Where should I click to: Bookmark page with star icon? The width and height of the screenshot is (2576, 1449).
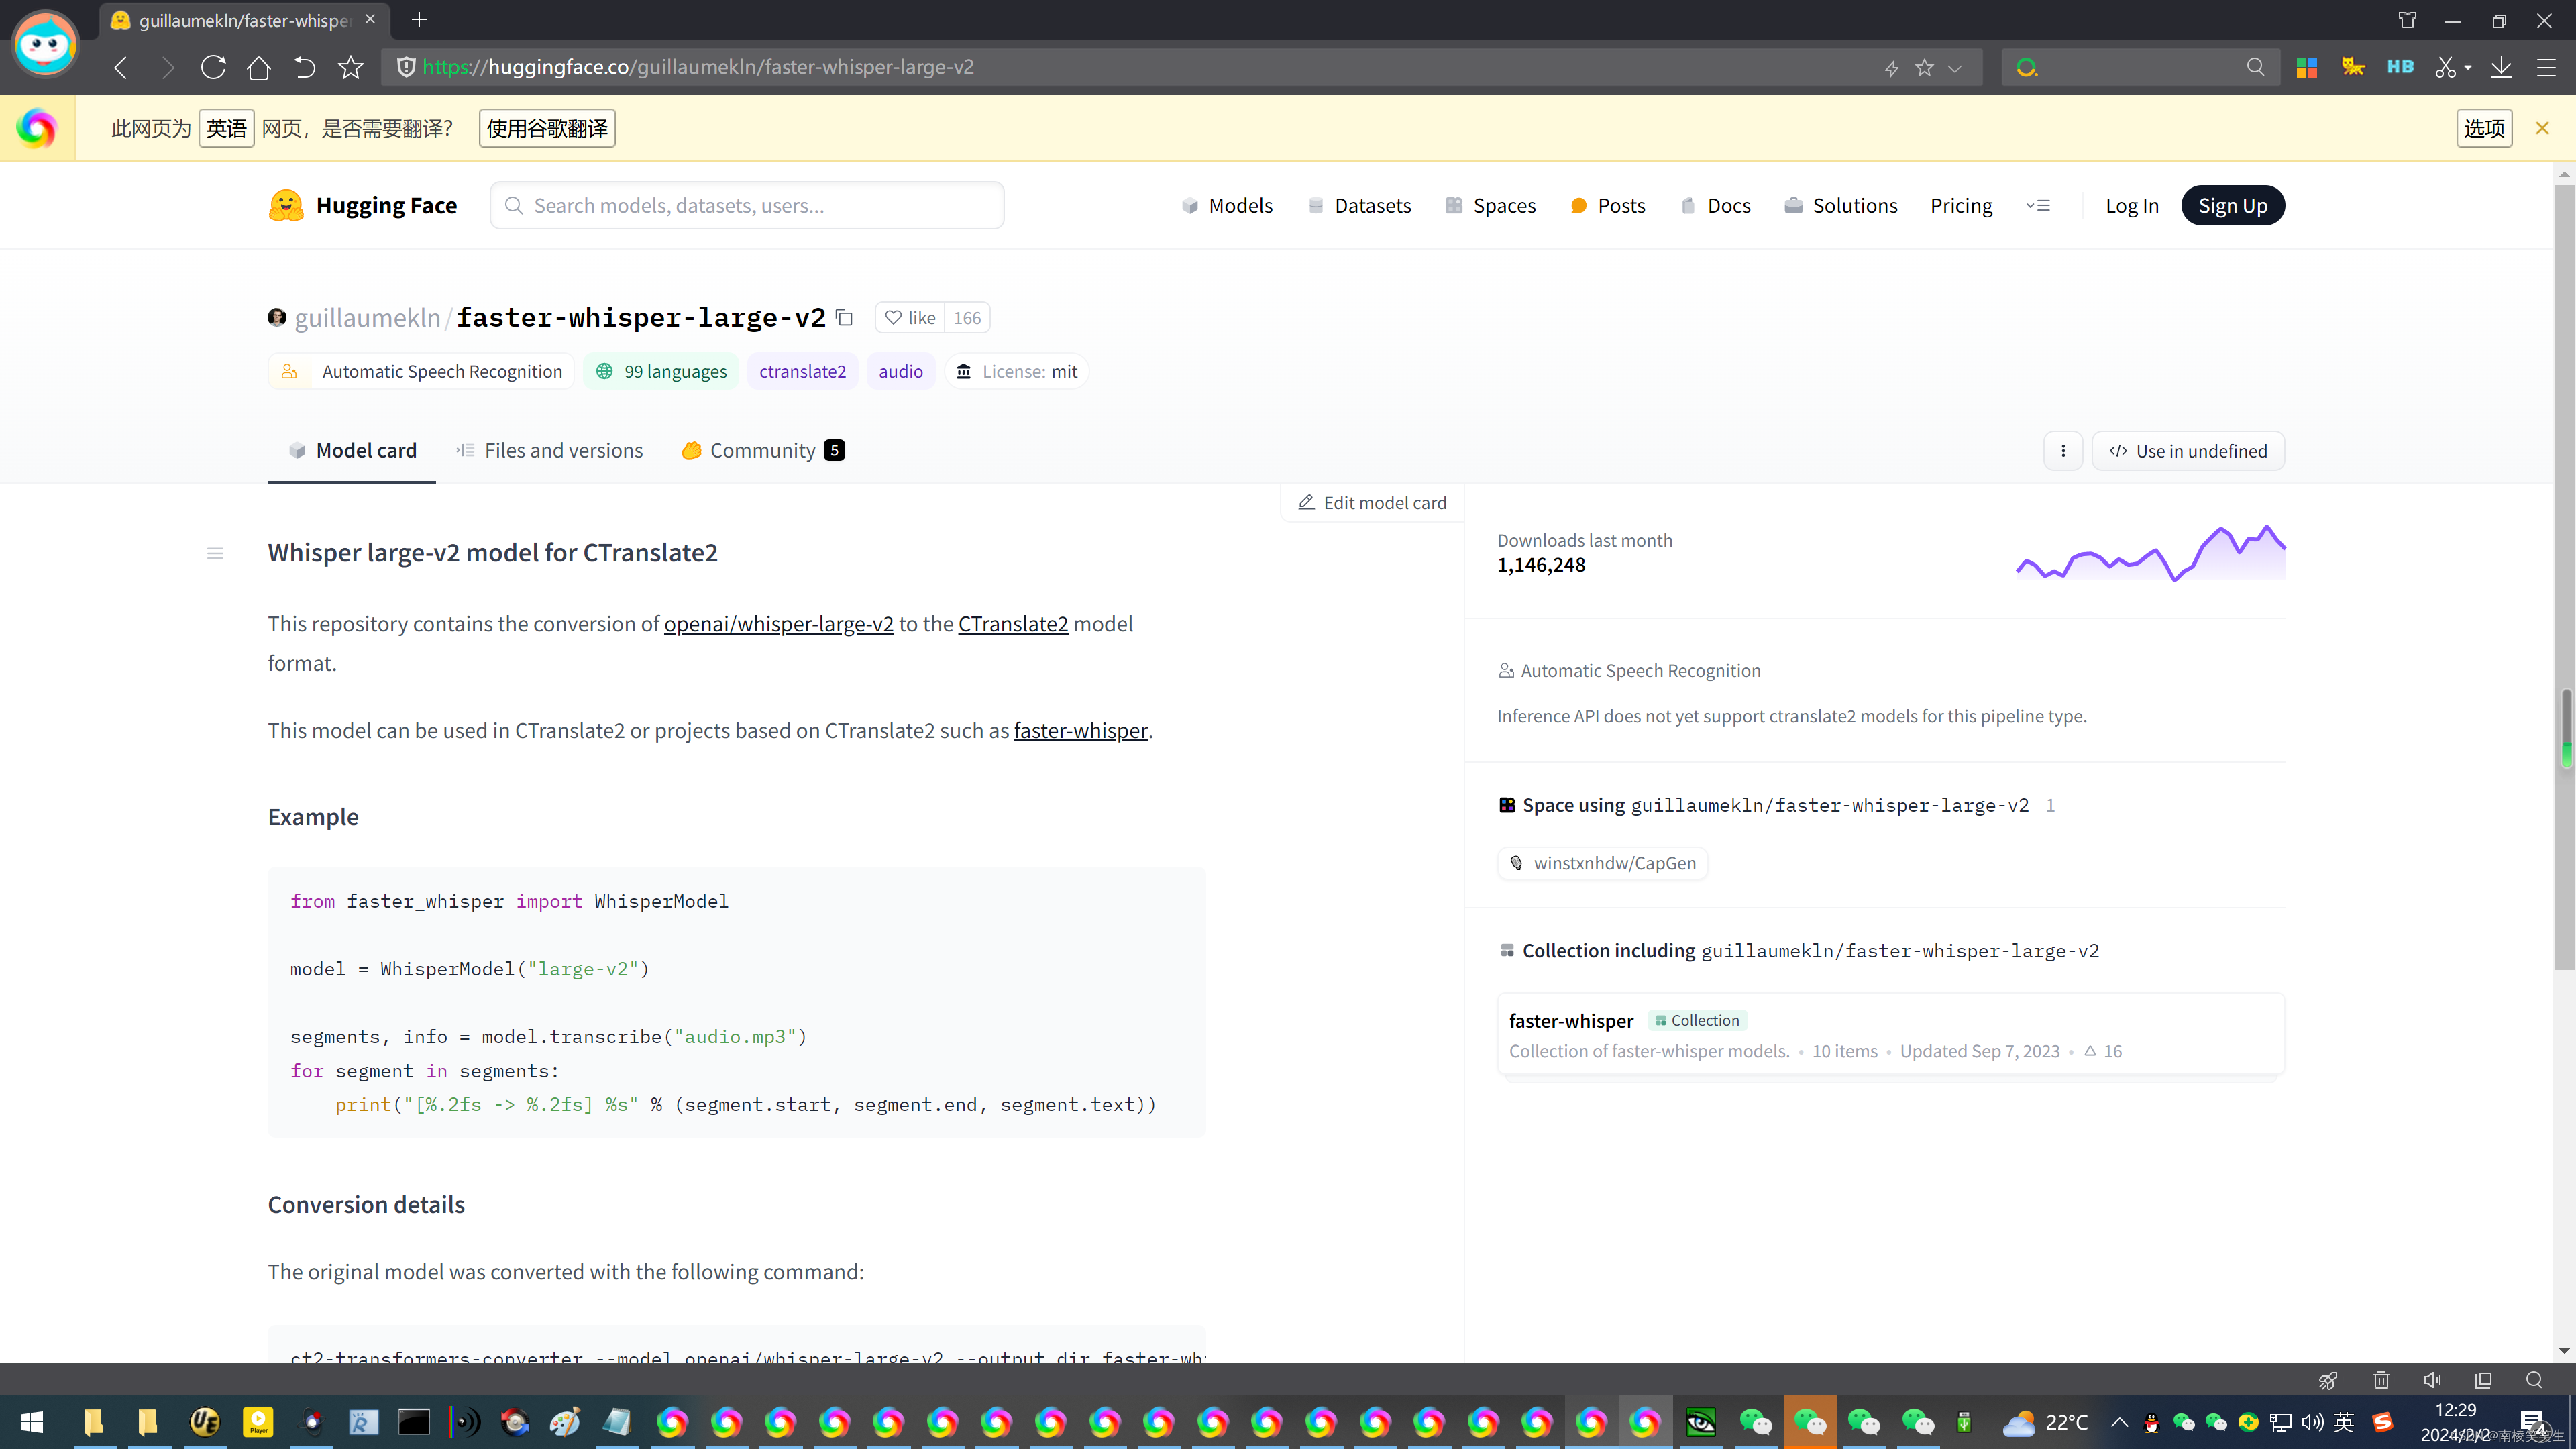pyautogui.click(x=350, y=67)
